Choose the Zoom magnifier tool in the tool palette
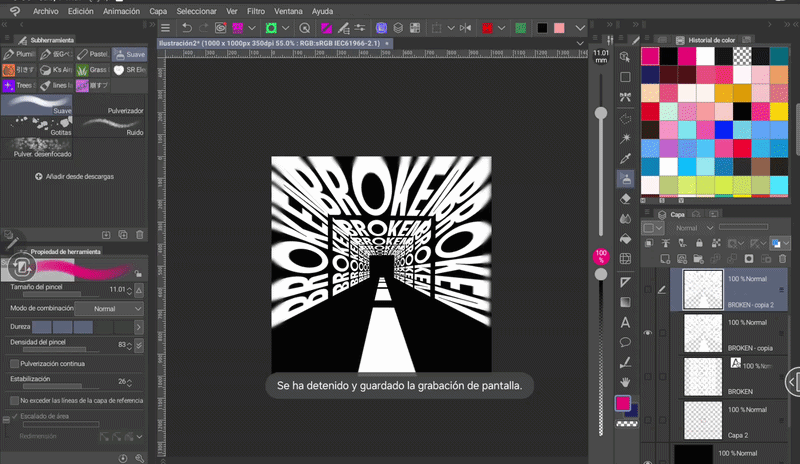The height and width of the screenshot is (464, 800). point(626,56)
